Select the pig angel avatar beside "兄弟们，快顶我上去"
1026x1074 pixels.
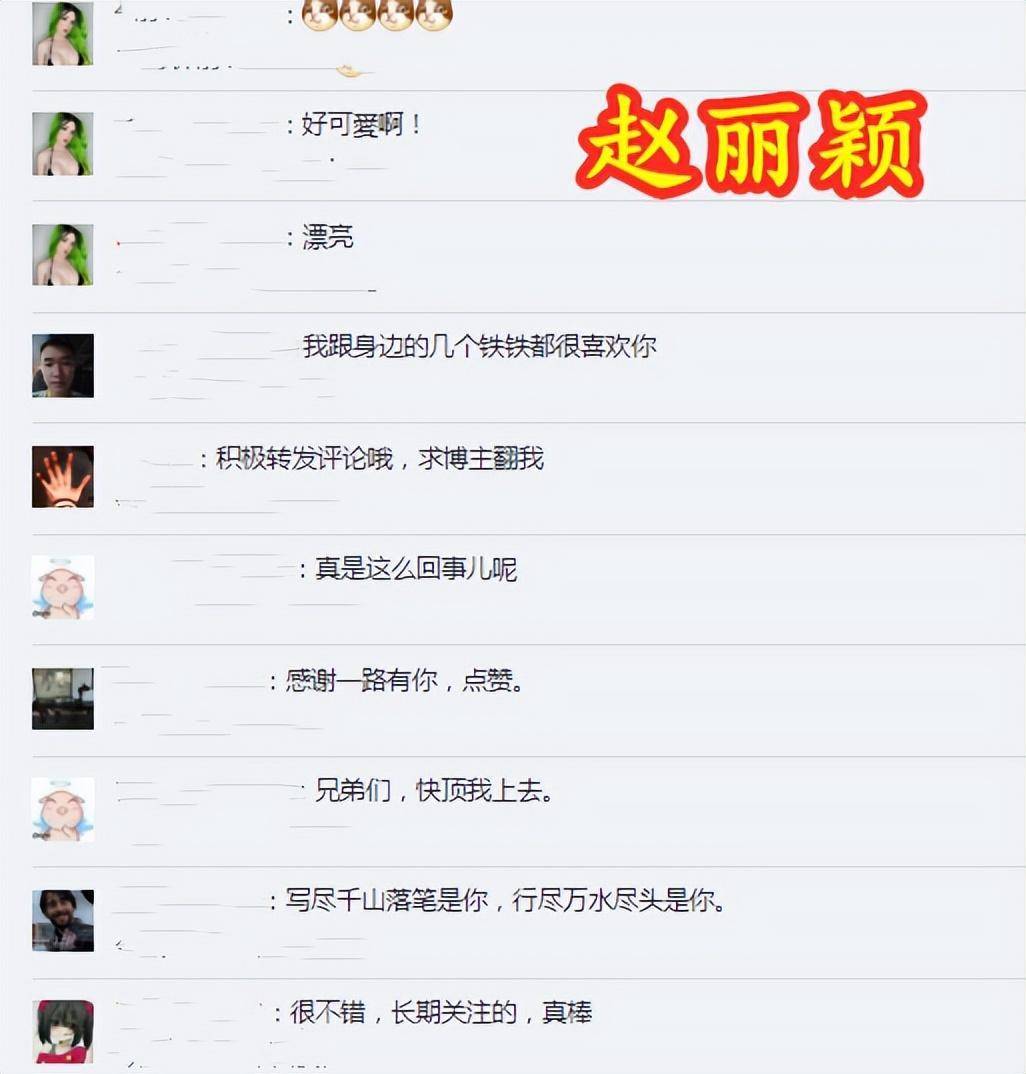62,810
